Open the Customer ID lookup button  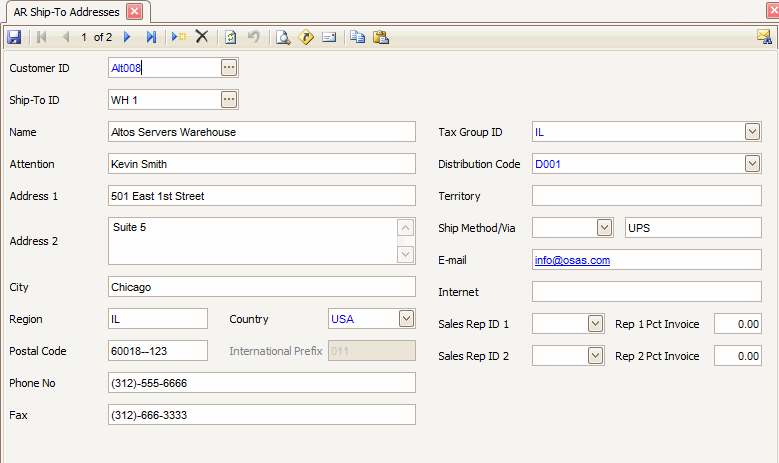click(x=229, y=68)
